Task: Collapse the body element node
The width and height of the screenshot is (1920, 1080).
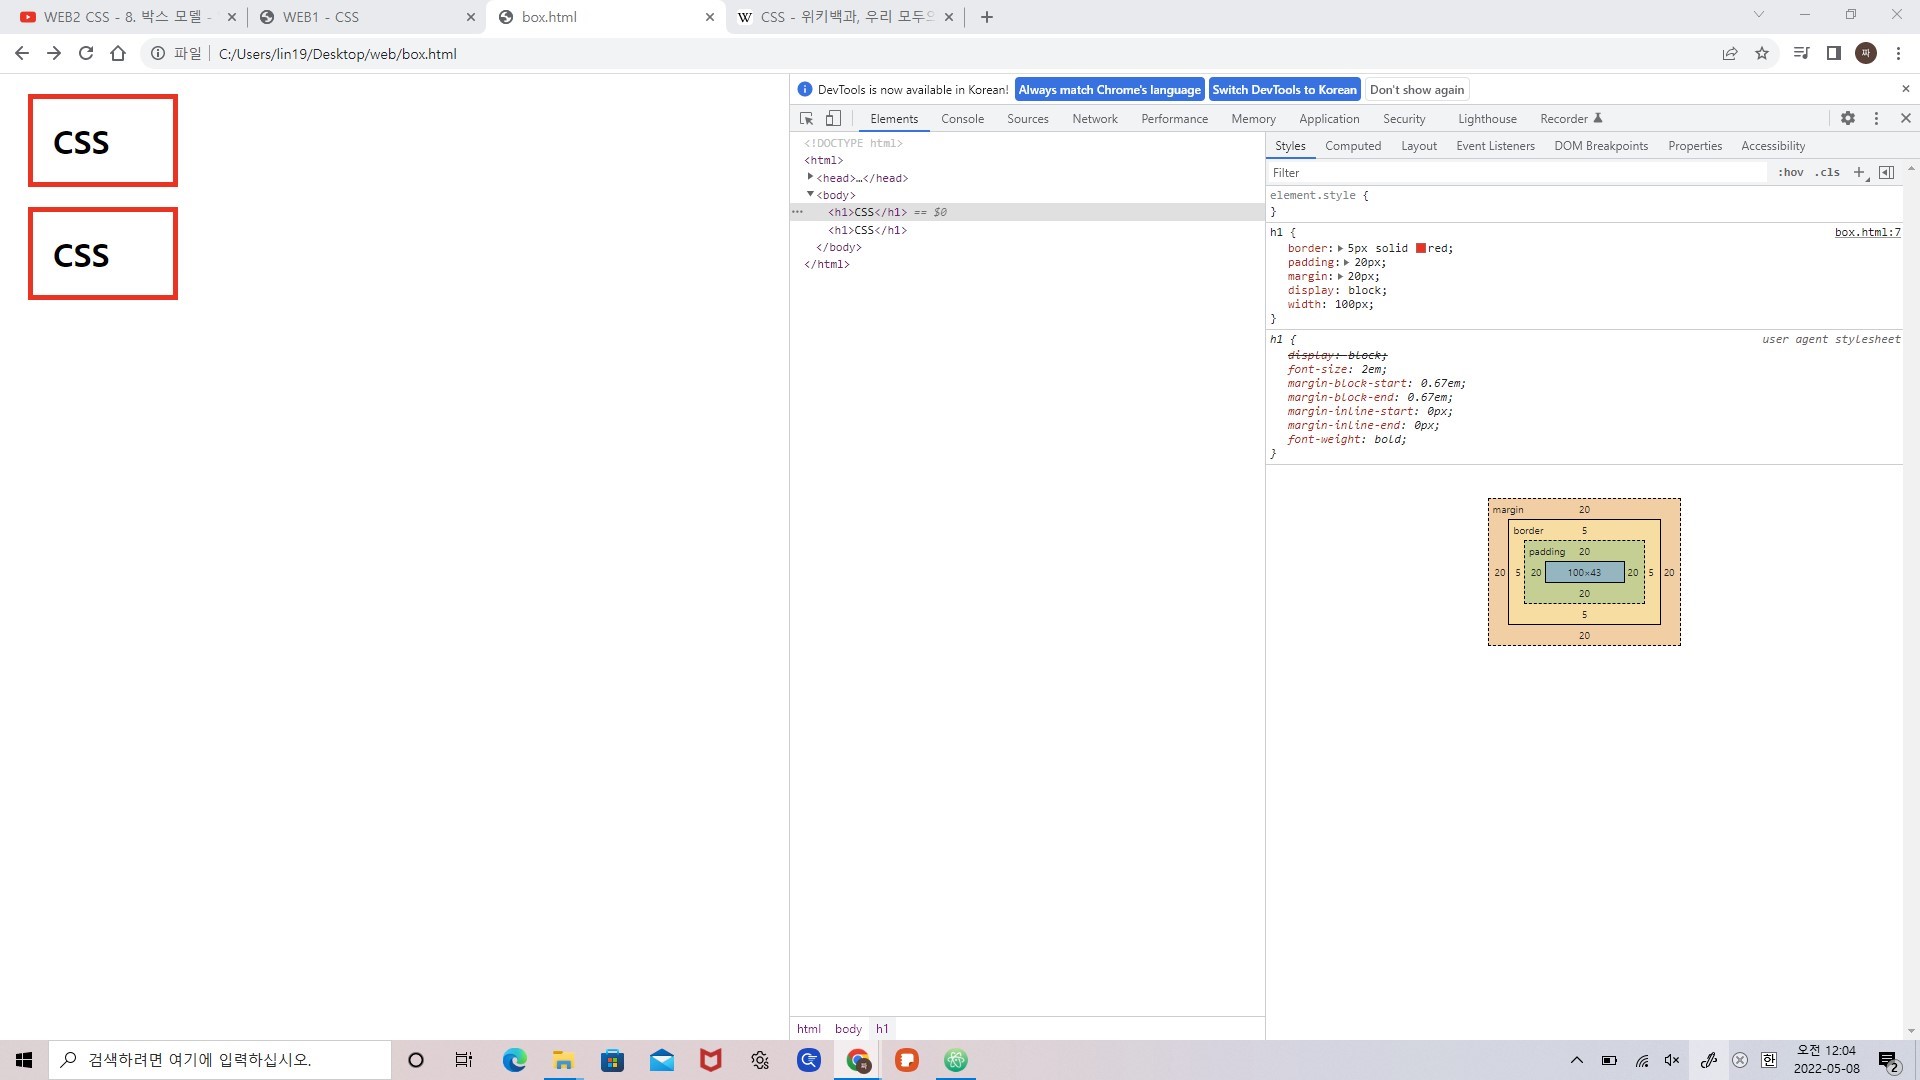Action: 810,194
